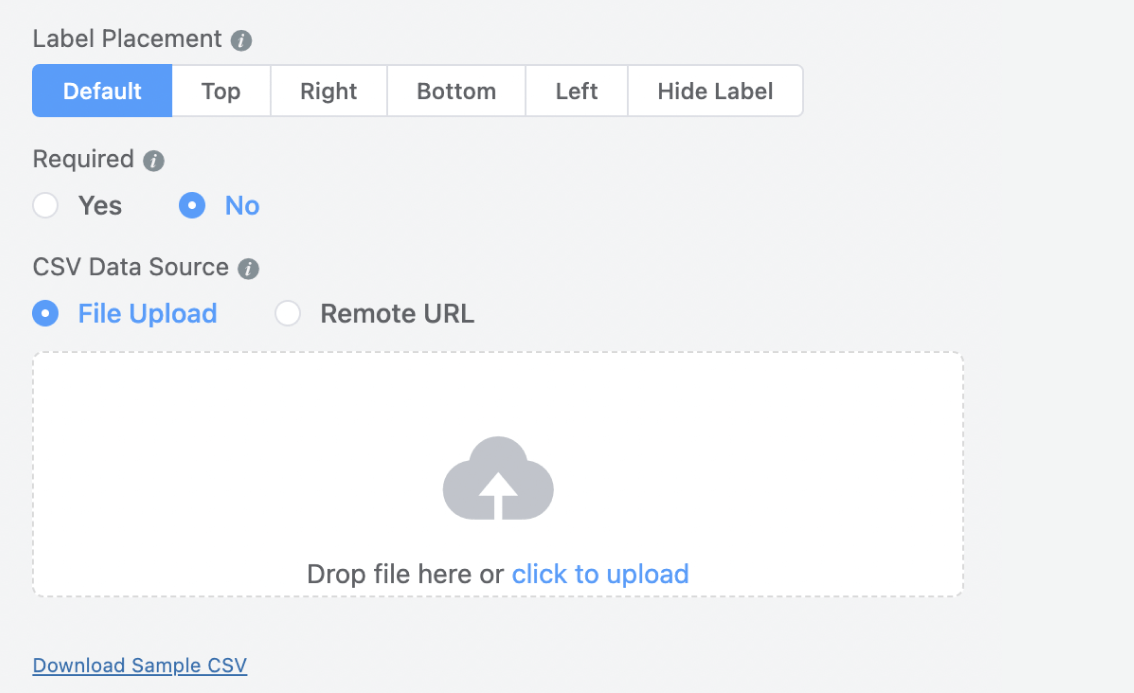
Task: Select the No radio button
Action: [x=192, y=206]
